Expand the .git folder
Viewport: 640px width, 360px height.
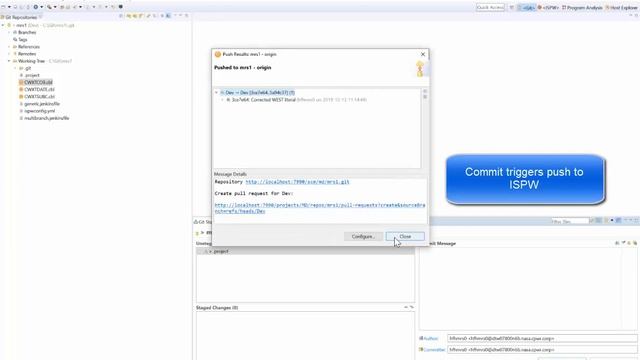point(15,68)
